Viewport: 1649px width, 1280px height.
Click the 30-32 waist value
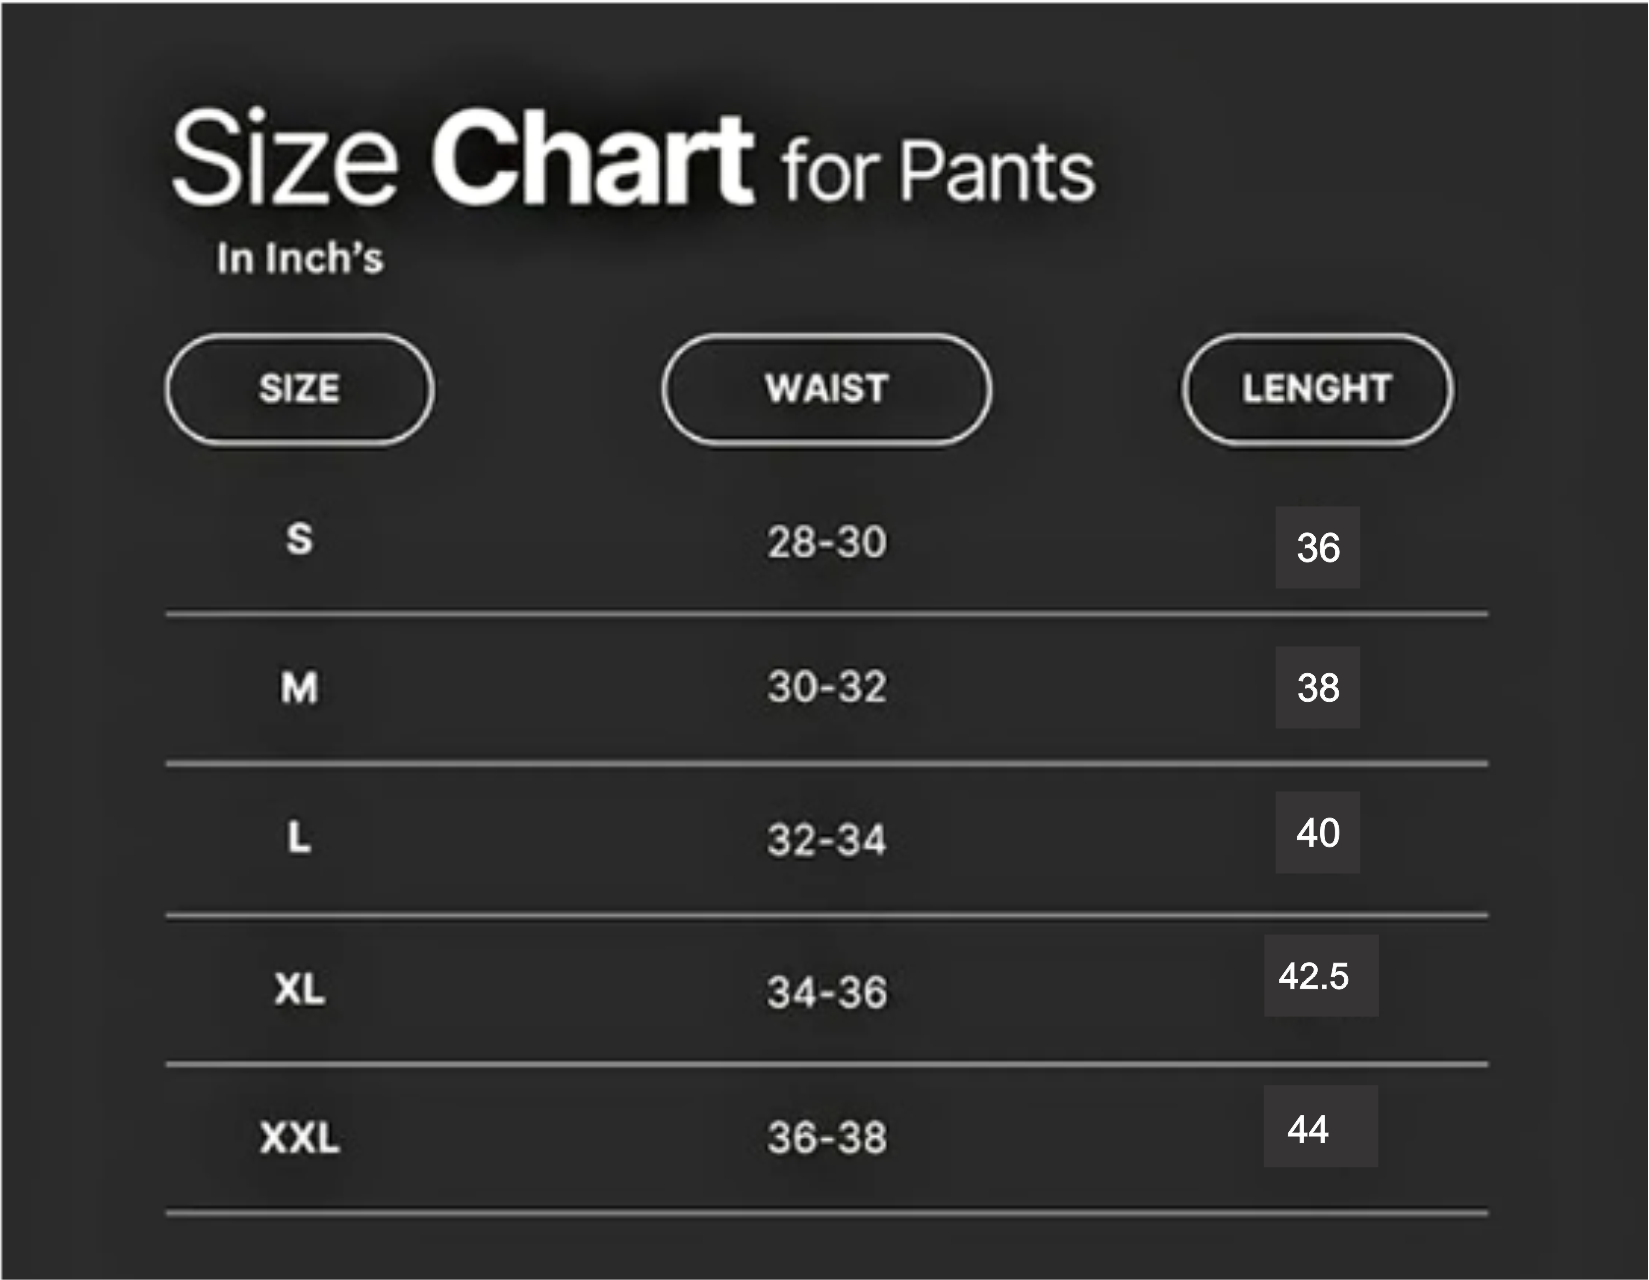pyautogui.click(x=827, y=688)
